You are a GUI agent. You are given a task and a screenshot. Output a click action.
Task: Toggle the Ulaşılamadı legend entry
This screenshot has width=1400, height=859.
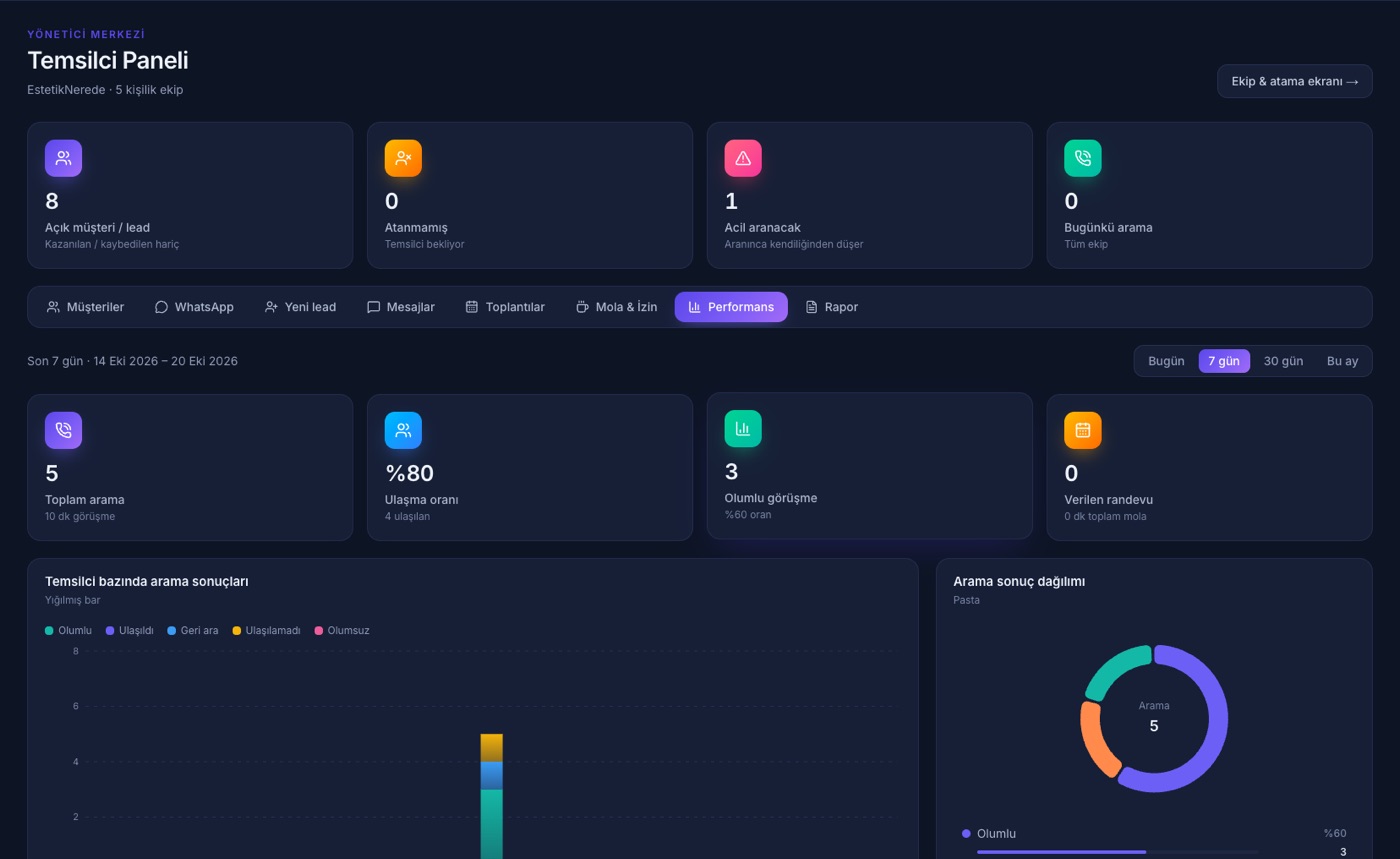(x=266, y=631)
